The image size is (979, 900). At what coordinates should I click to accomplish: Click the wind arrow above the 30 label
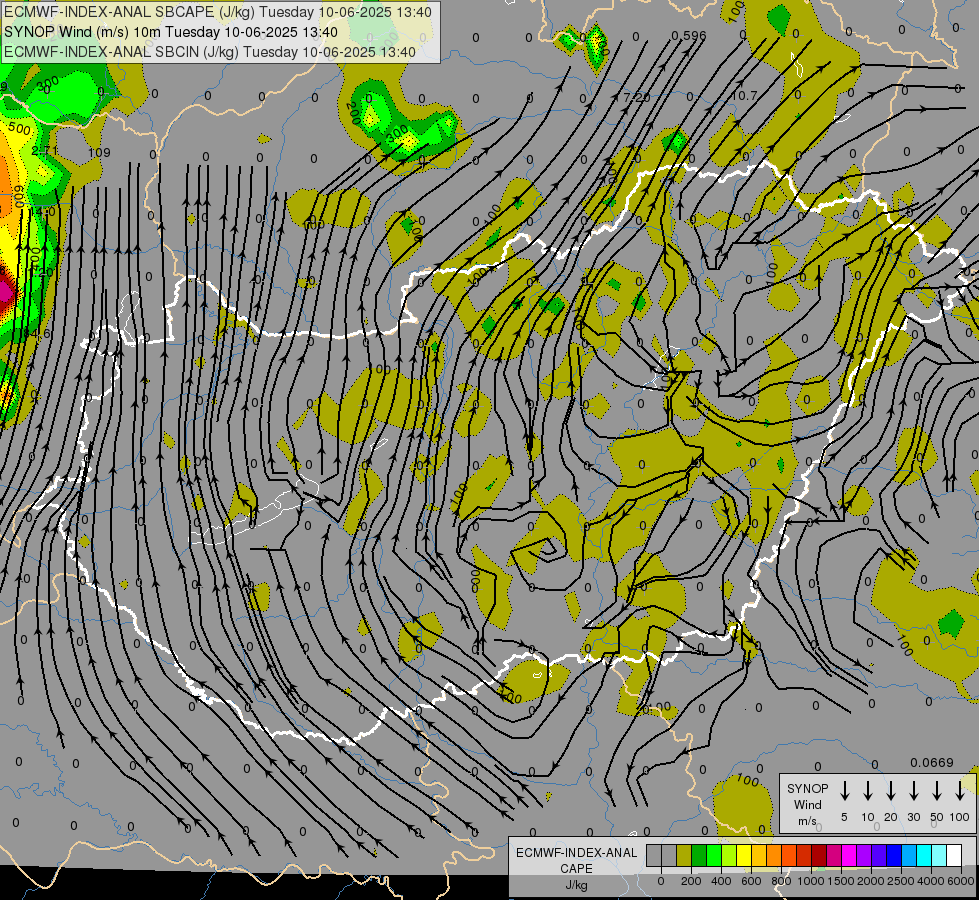point(913,790)
